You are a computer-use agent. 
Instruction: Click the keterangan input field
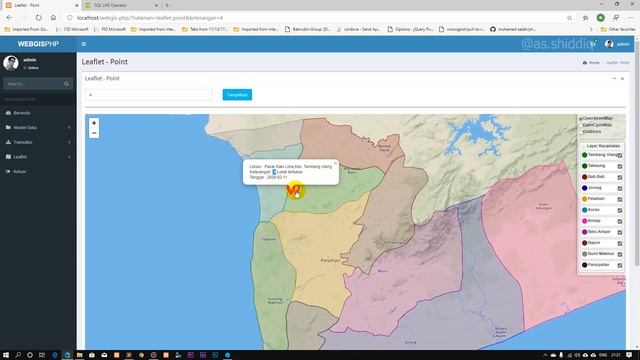[149, 95]
